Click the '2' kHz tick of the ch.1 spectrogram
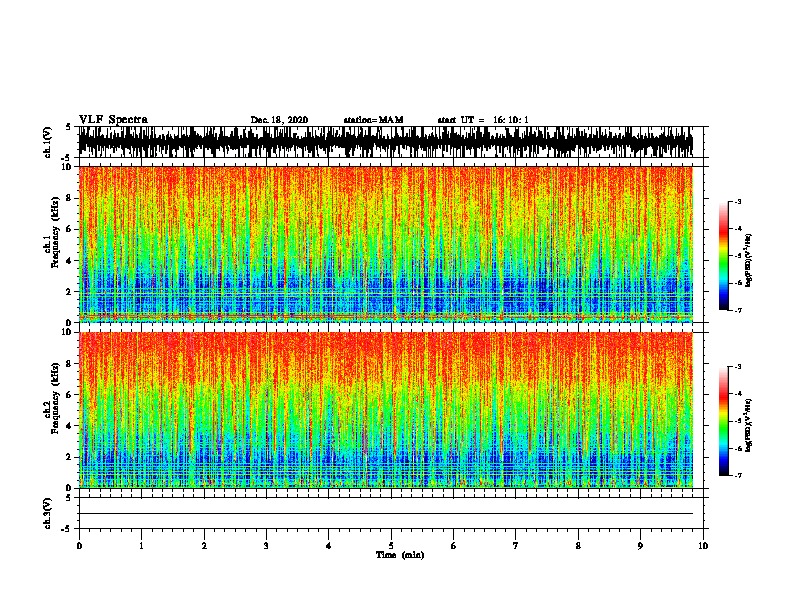This screenshot has width=792, height=612. click(69, 292)
